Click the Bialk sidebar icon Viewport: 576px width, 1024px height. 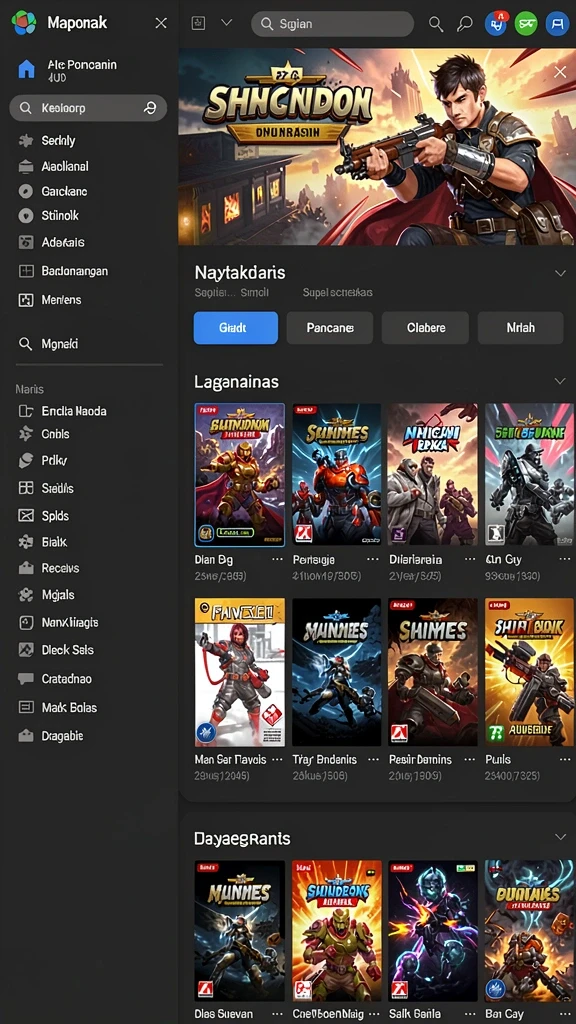click(x=25, y=541)
